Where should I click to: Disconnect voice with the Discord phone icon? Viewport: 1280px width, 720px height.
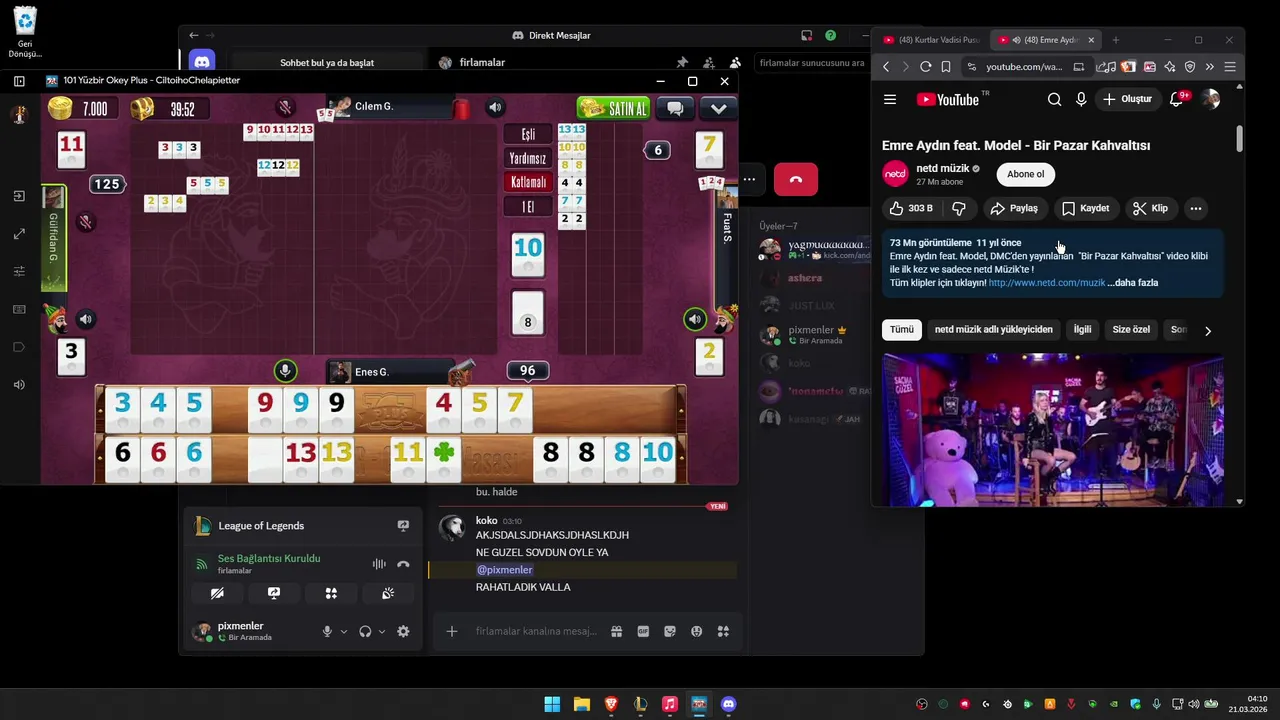click(403, 564)
